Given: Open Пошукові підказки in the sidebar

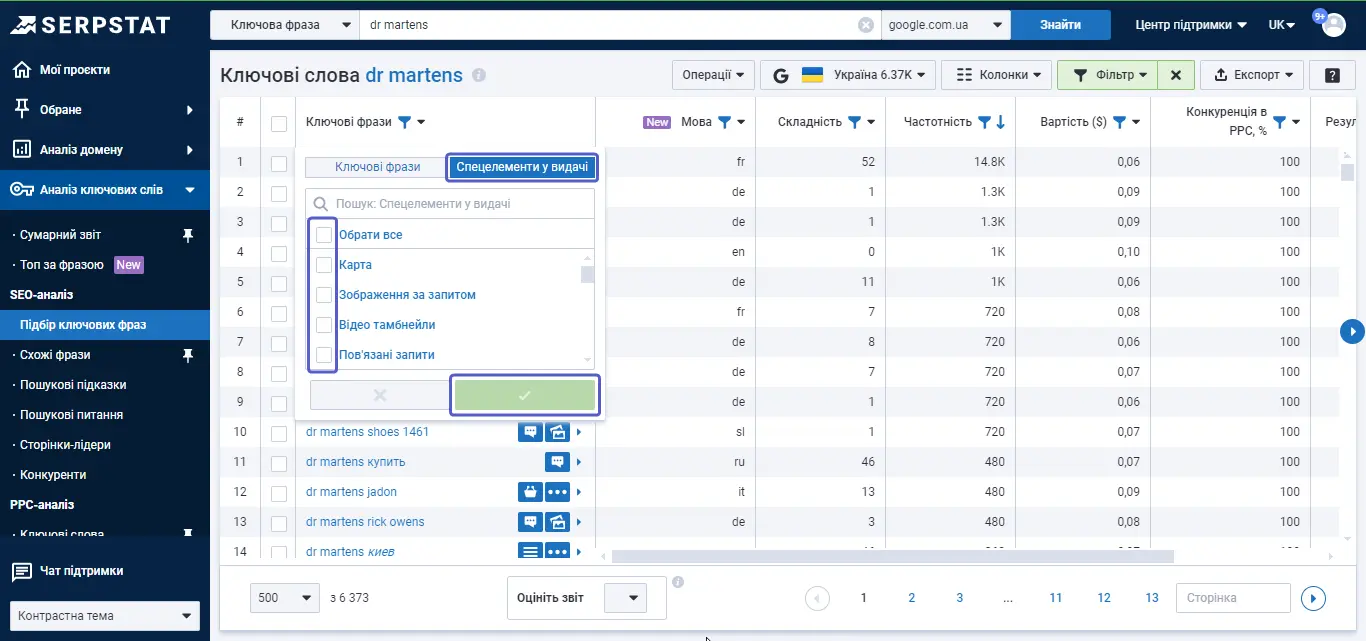Looking at the screenshot, I should (x=73, y=385).
